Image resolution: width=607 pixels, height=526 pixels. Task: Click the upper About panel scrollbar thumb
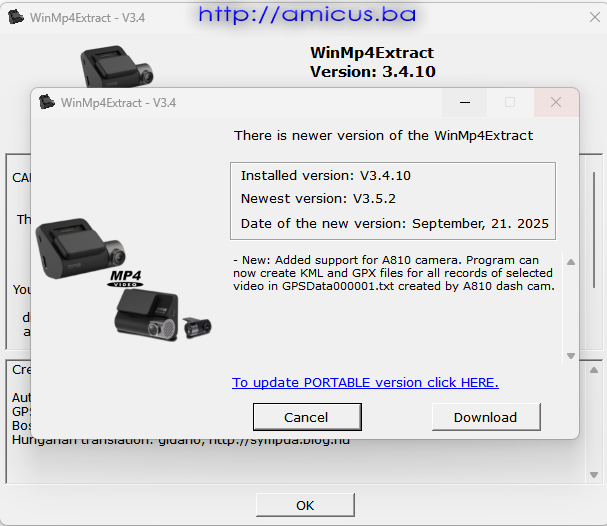[x=594, y=230]
